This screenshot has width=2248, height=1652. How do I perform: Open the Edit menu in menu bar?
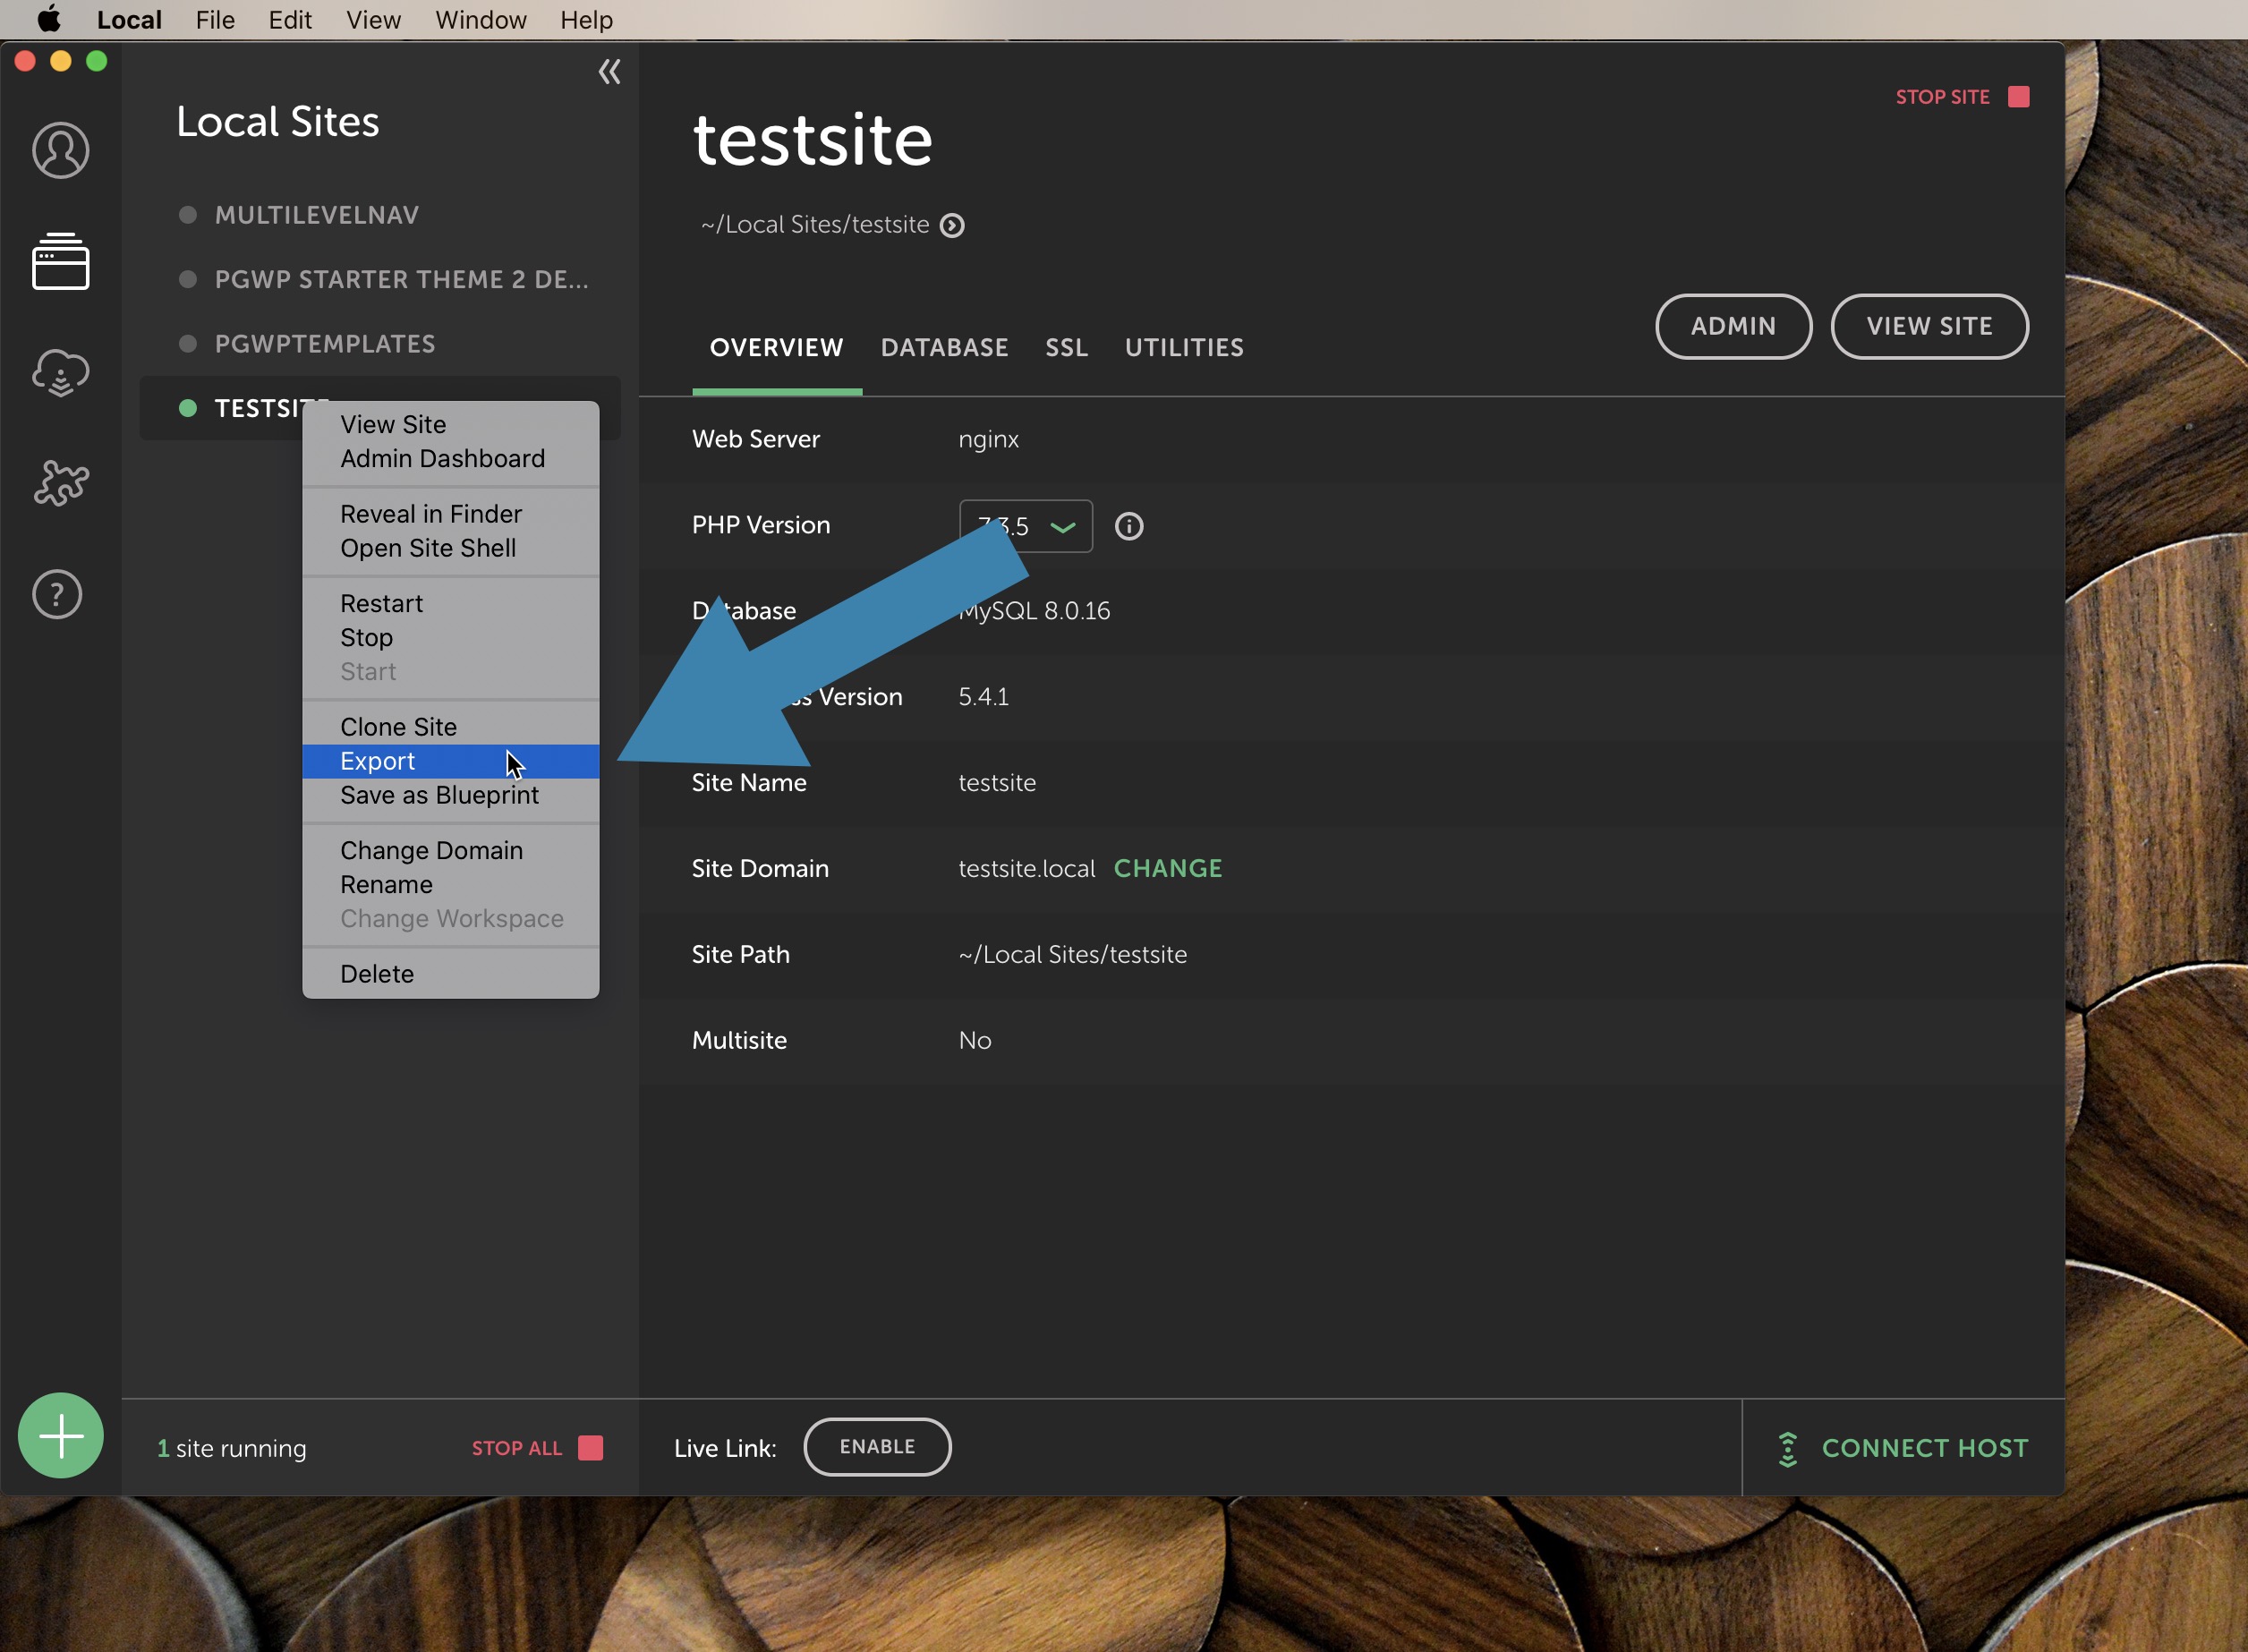coord(290,20)
